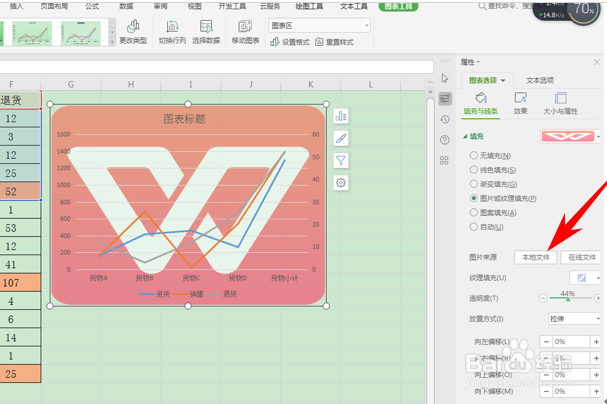This screenshot has width=607, height=404.
Task: Collapse the 填充 section triangle
Action: [465, 136]
